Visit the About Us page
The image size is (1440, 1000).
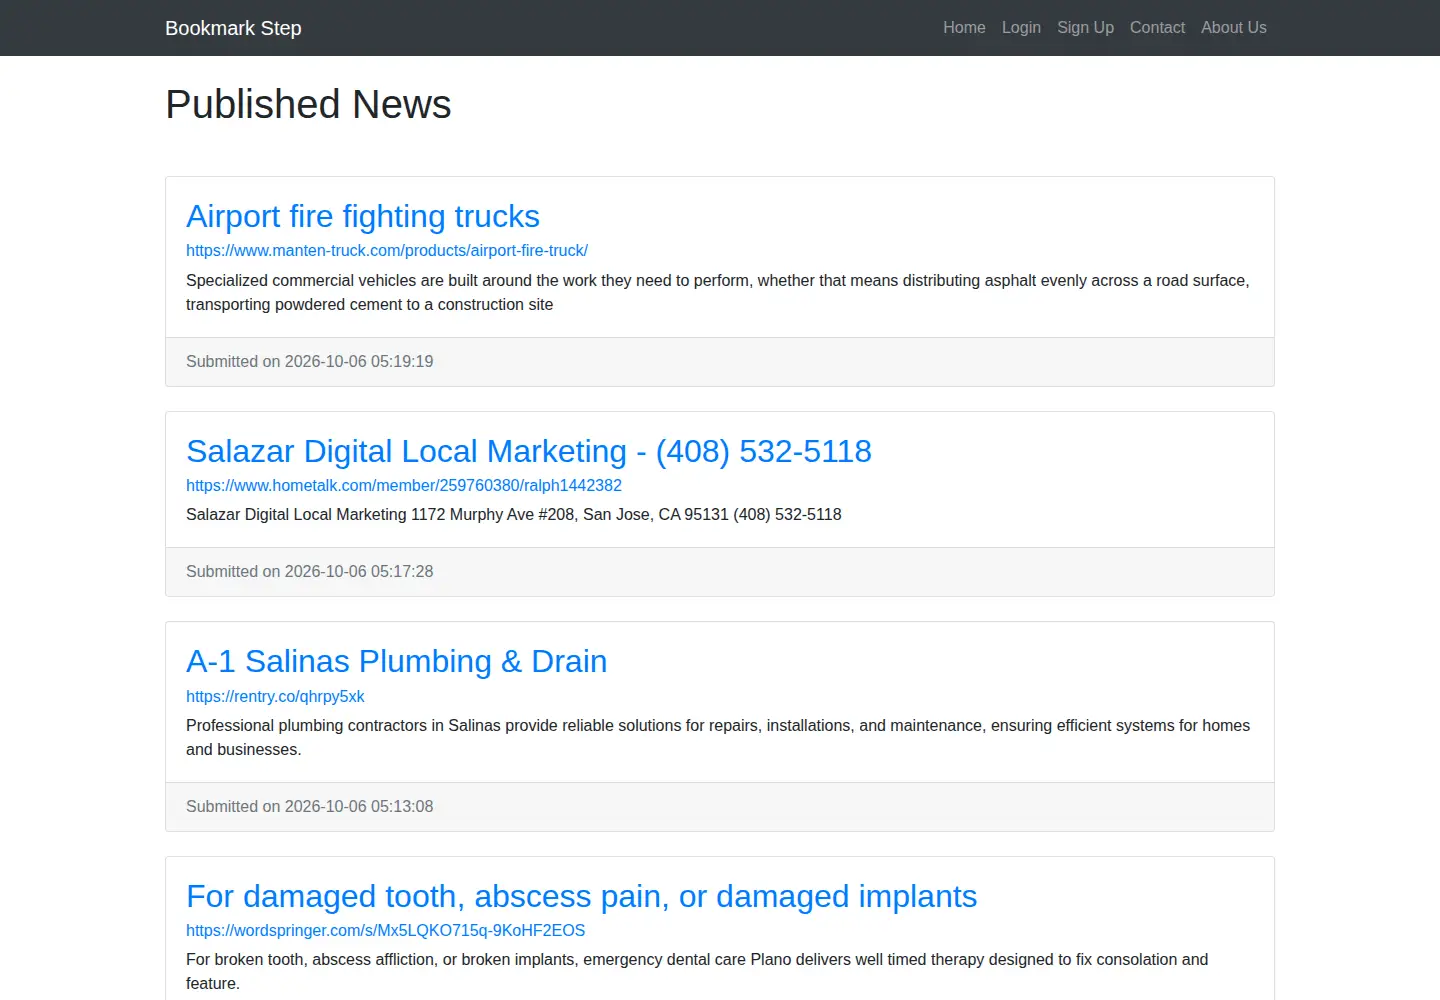(x=1233, y=28)
